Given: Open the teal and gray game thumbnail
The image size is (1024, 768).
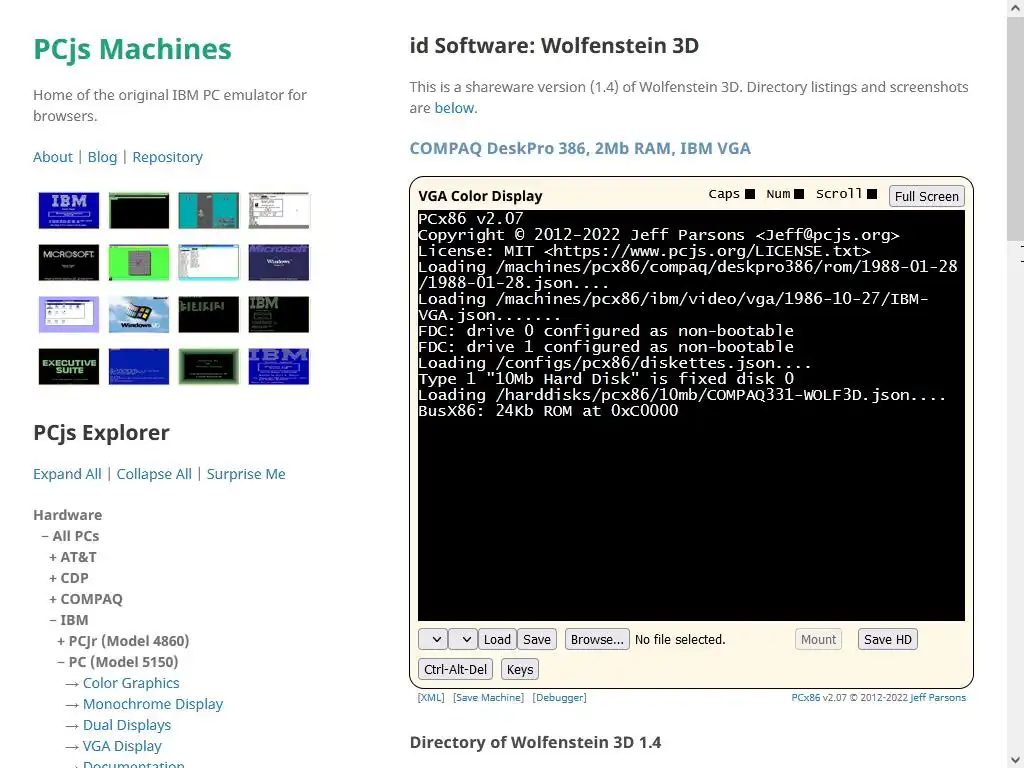Looking at the screenshot, I should point(208,210).
